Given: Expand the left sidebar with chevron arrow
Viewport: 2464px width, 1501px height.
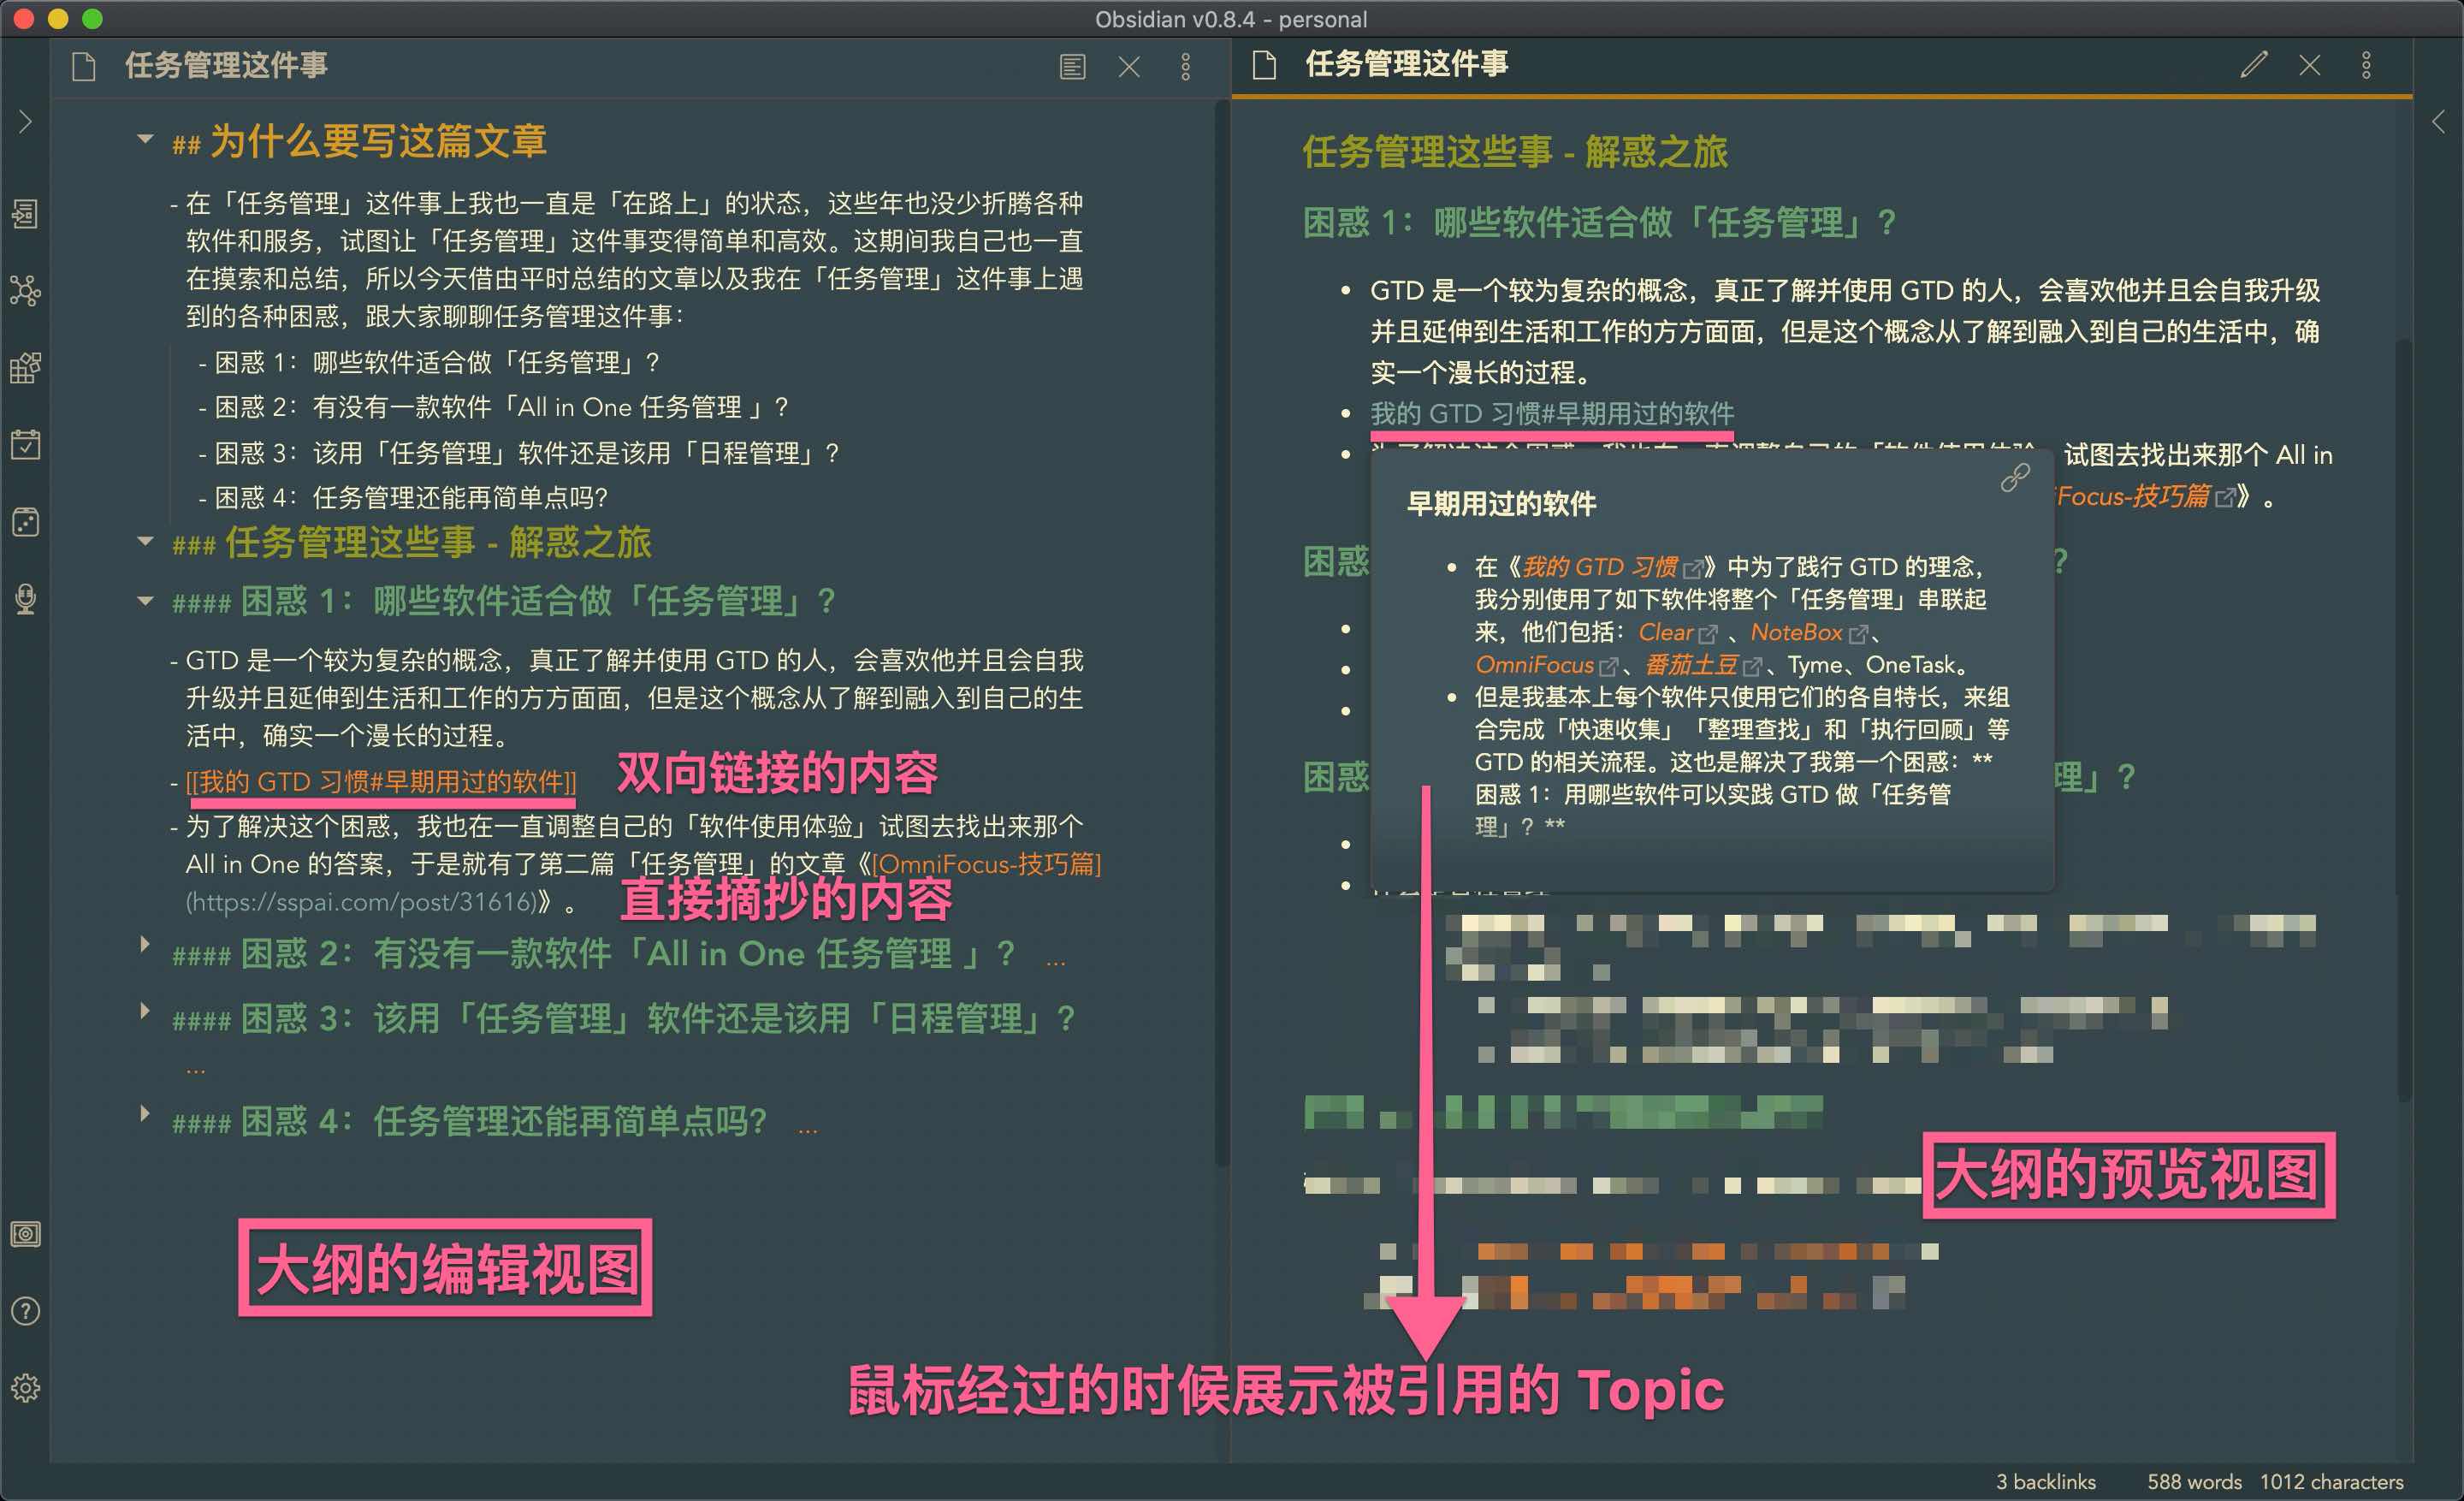Looking at the screenshot, I should click(x=26, y=122).
